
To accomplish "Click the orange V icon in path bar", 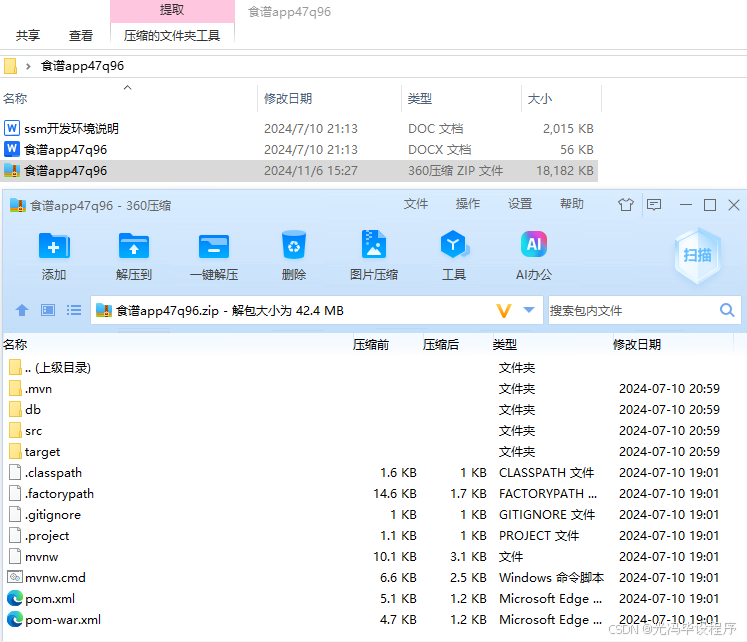I will pos(504,311).
